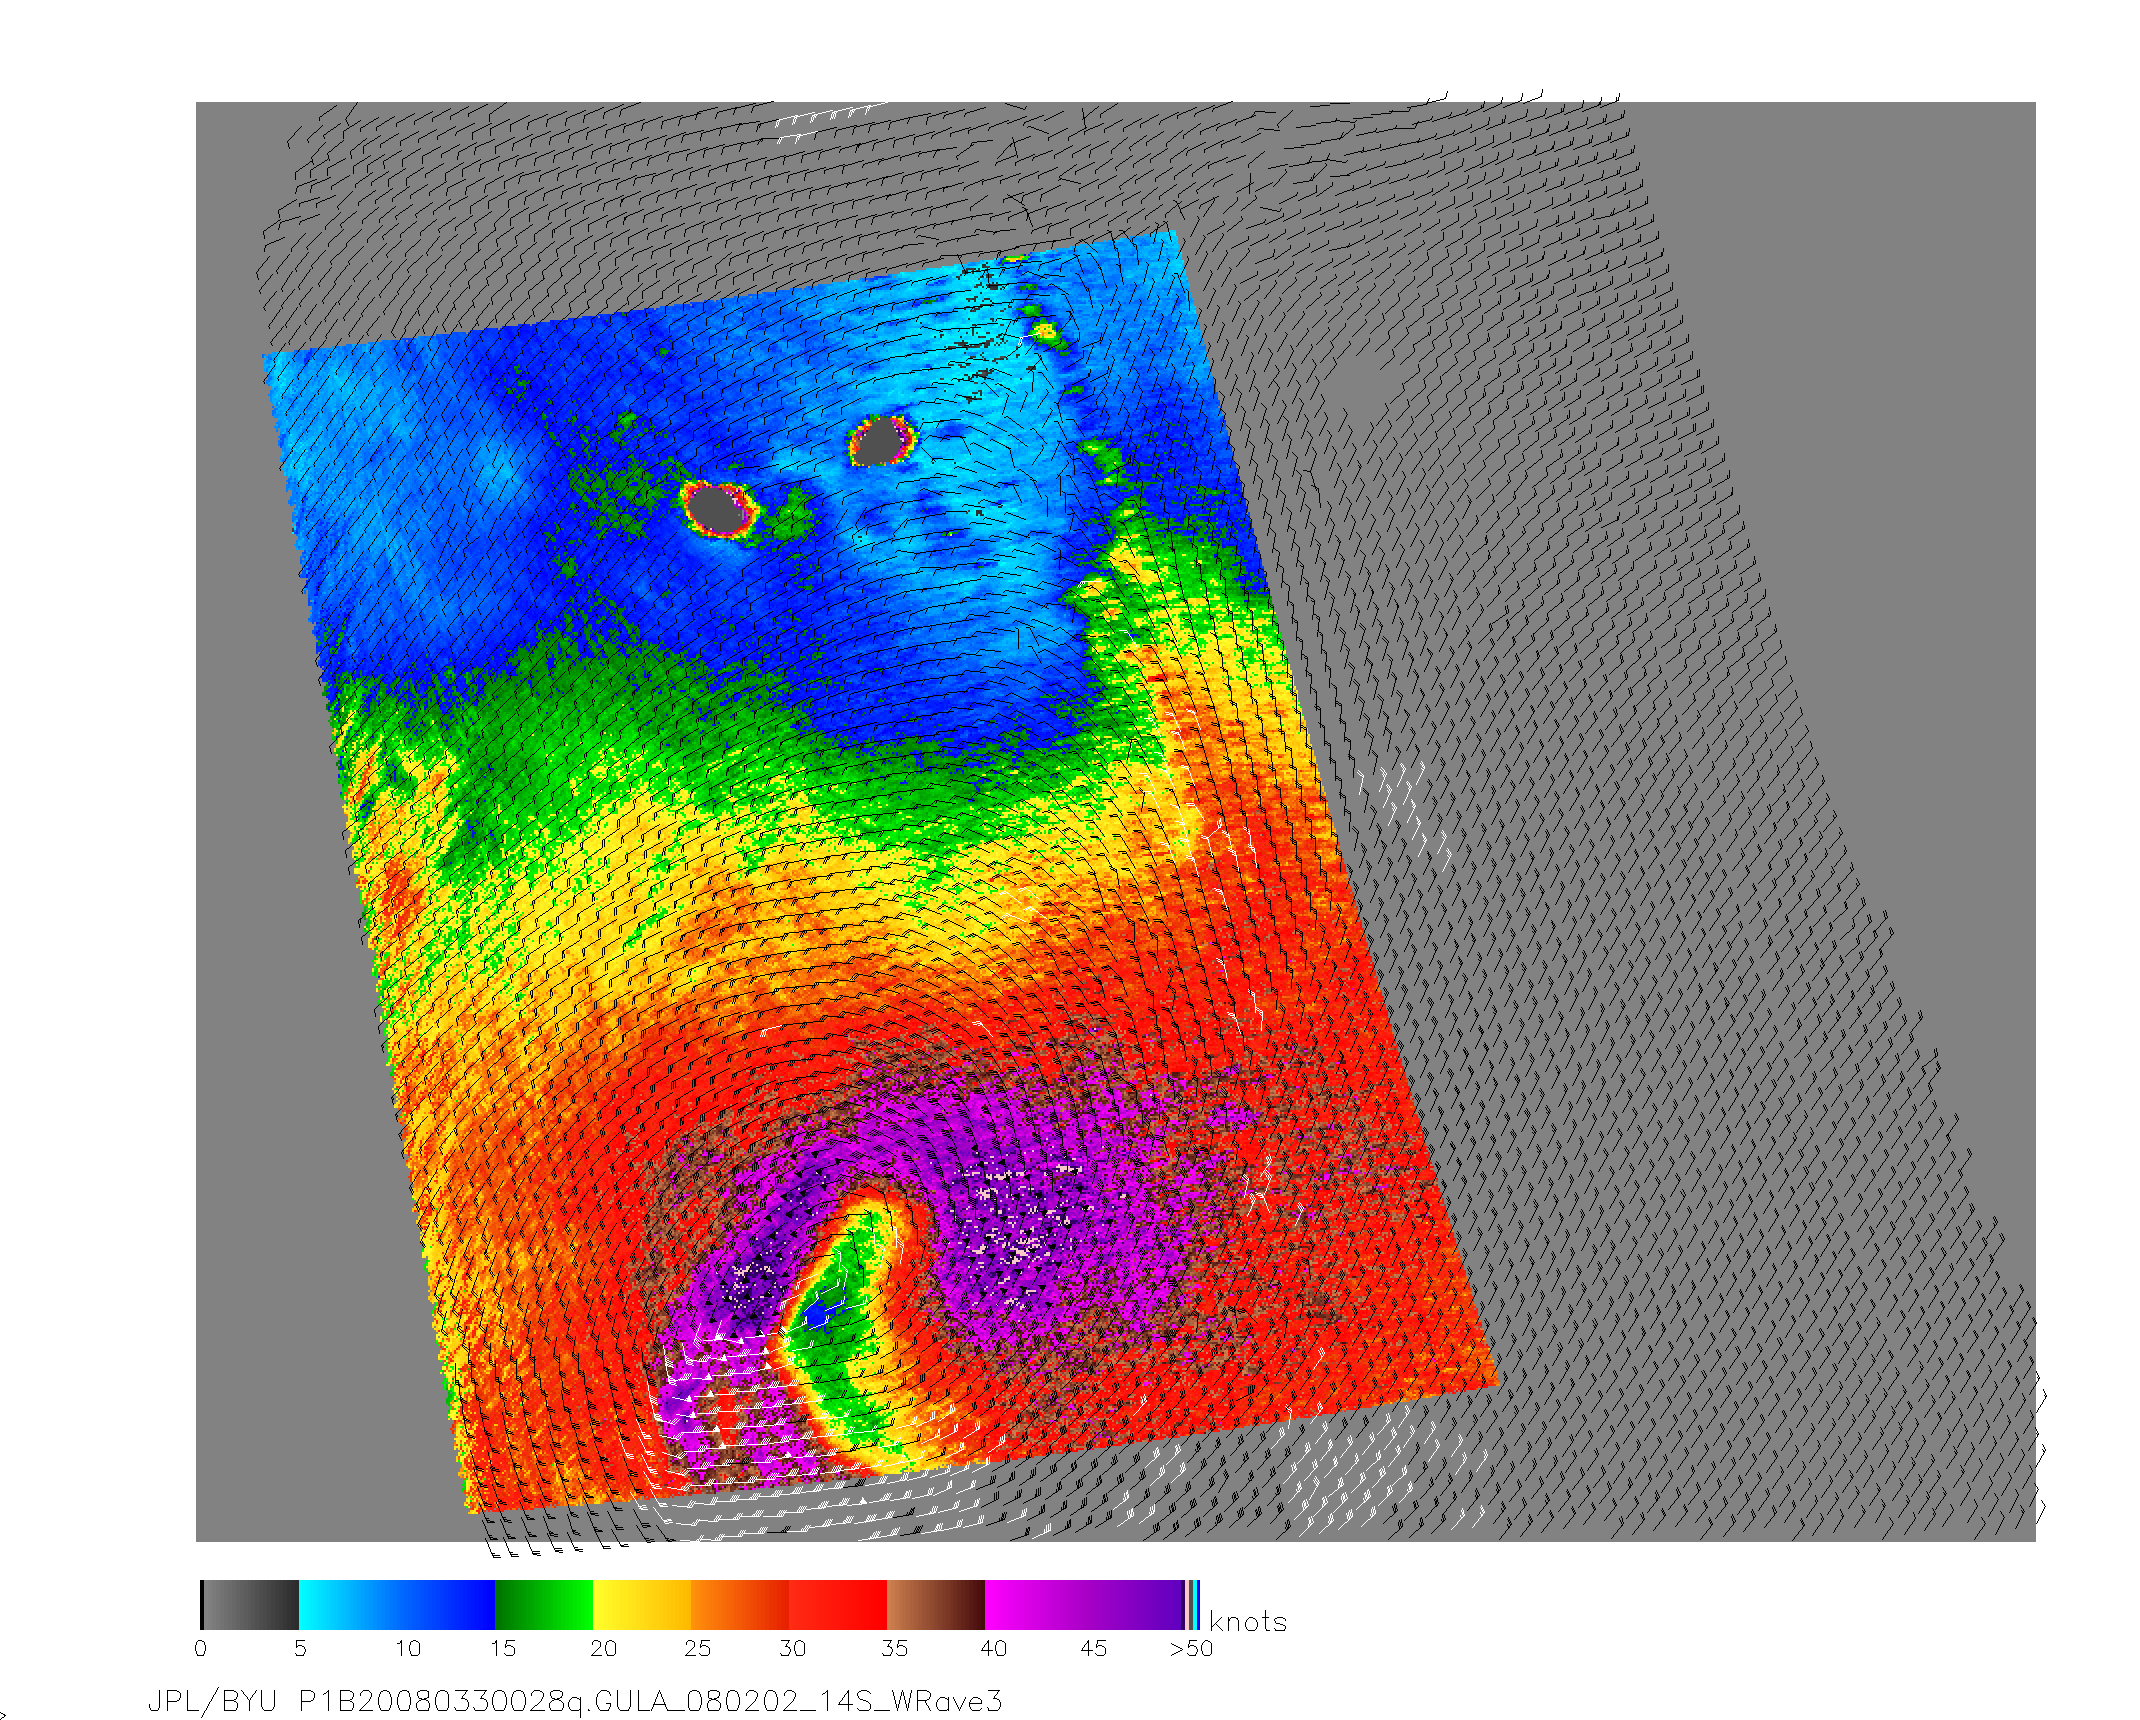Click the 25-30 knots orange color band

(740, 1605)
